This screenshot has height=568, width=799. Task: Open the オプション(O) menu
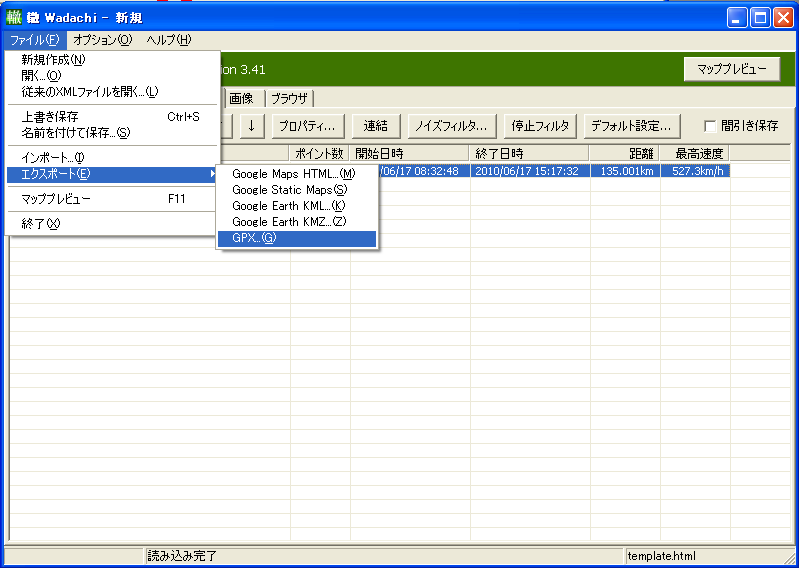pos(102,40)
